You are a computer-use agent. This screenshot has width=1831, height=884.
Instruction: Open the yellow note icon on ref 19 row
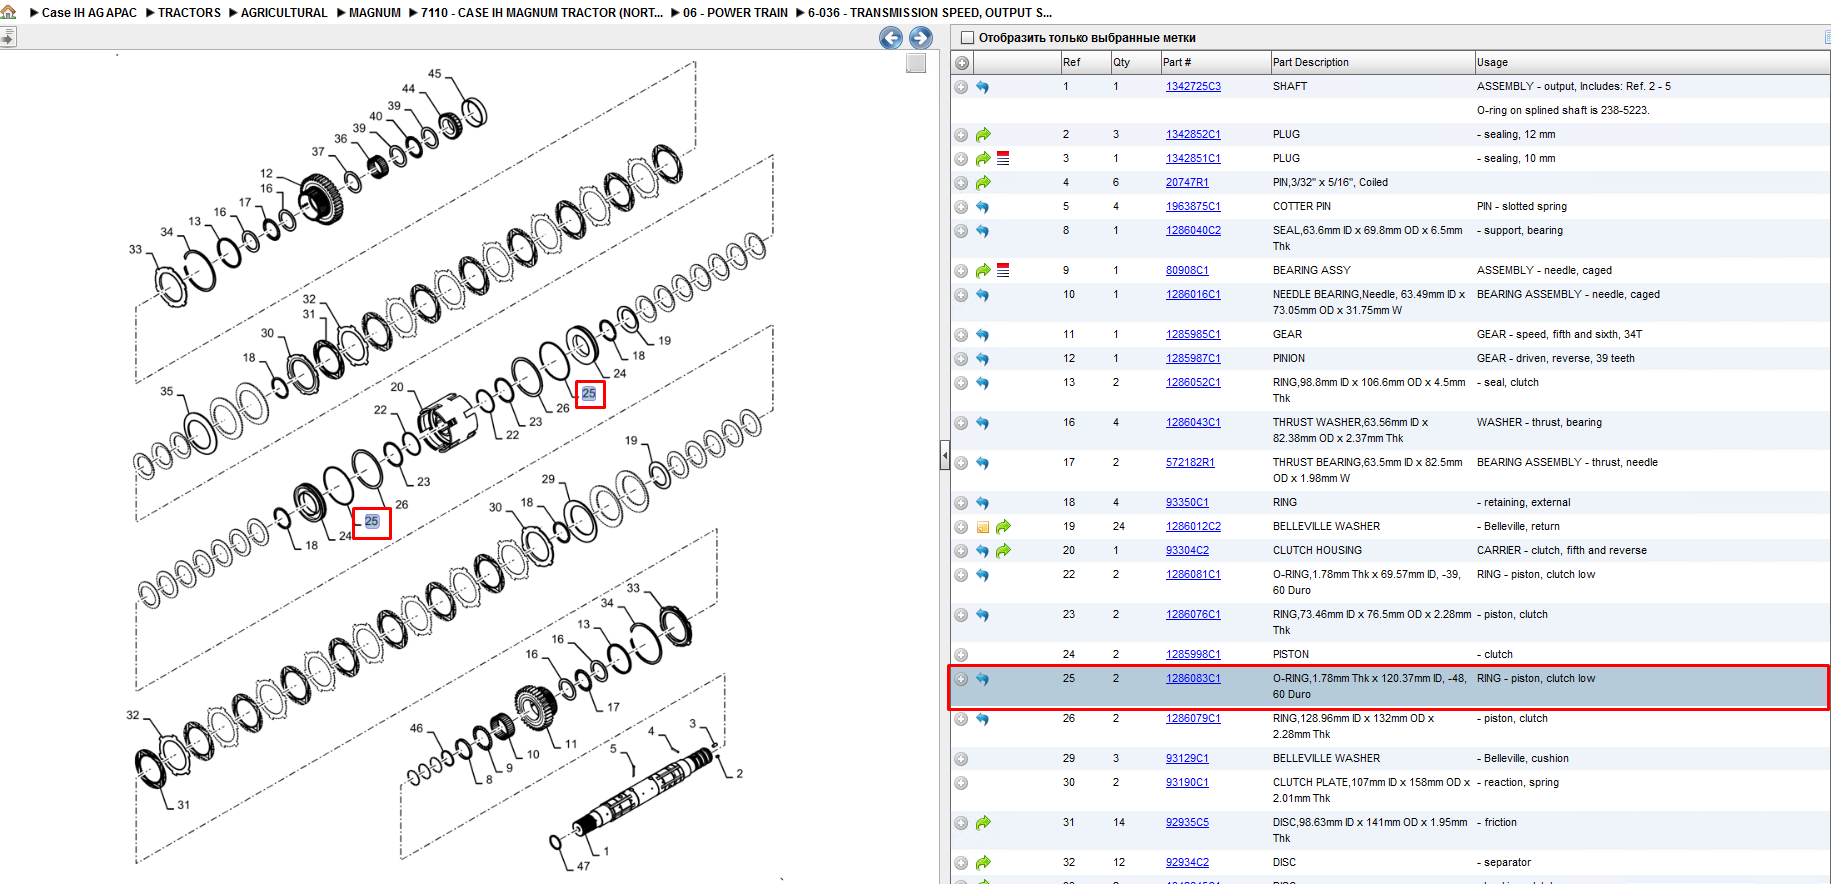click(983, 527)
